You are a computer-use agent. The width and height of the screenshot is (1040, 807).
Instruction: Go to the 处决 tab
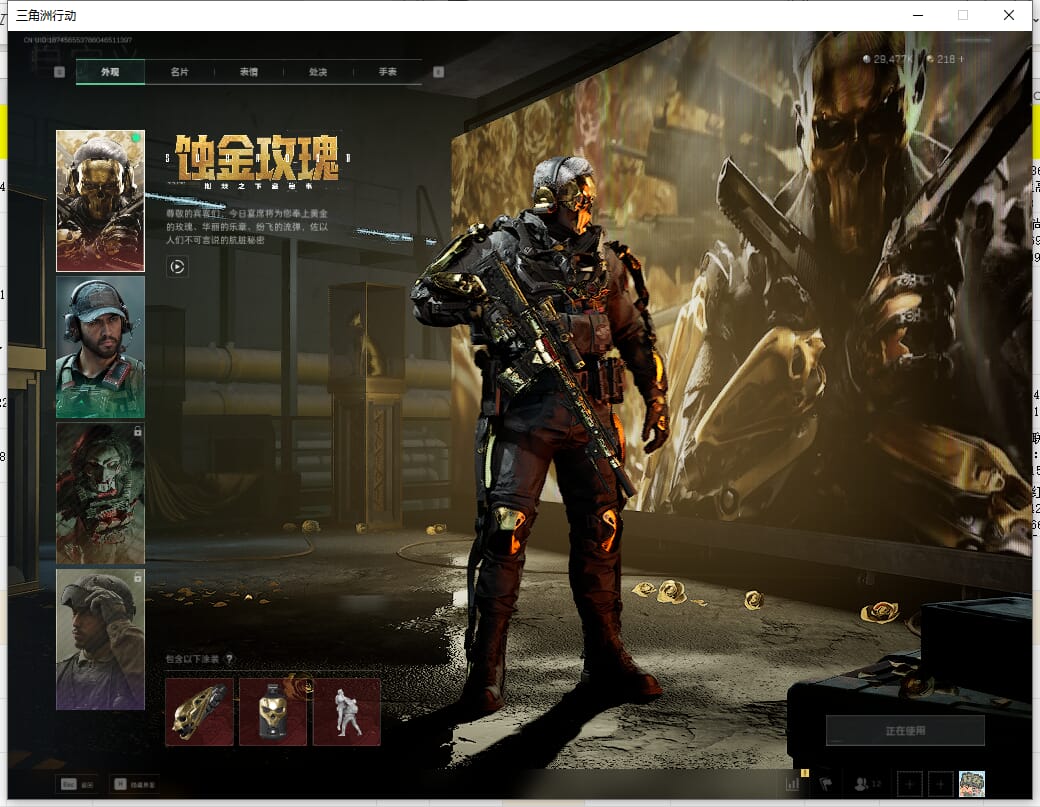tap(318, 72)
